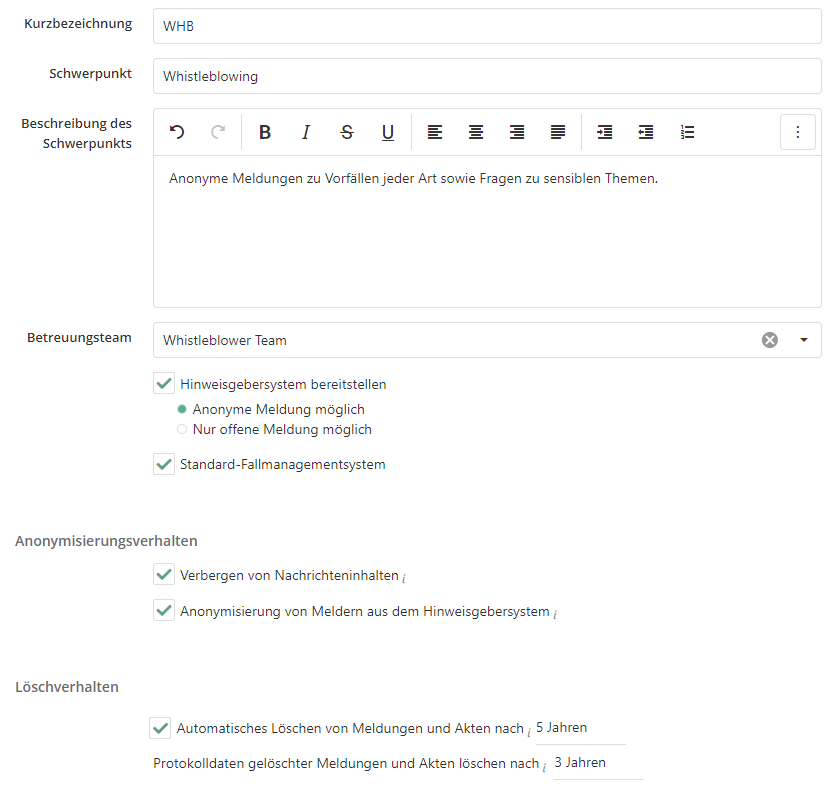Insert a numbered list in editor
The width and height of the screenshot is (834, 797).
coord(687,132)
